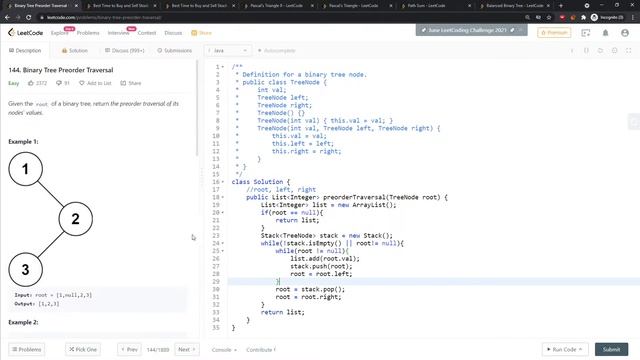
Task: Reset code with the editor refresh icon
Action: [x=600, y=51]
